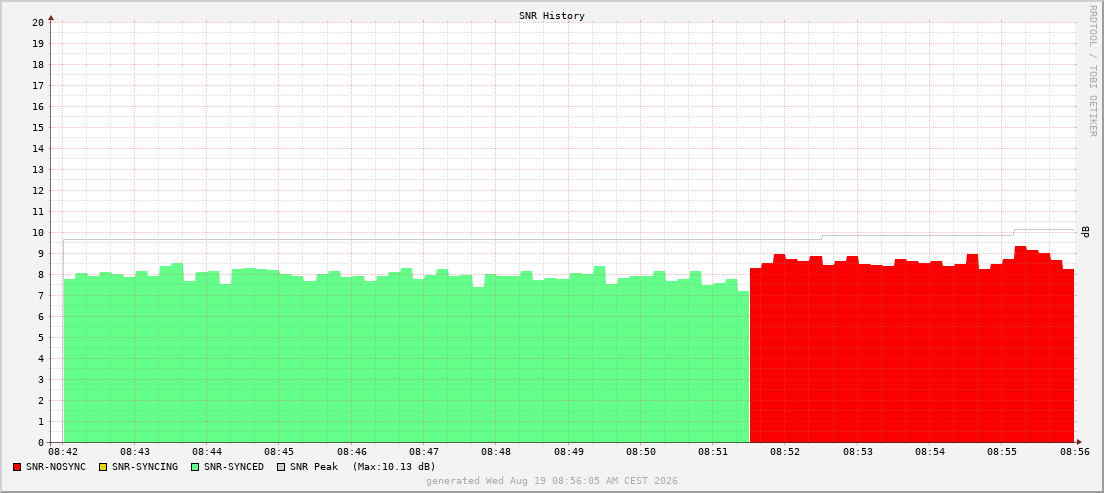The width and height of the screenshot is (1104, 493).
Task: Click the 08:42 time axis label
Action: [63, 451]
